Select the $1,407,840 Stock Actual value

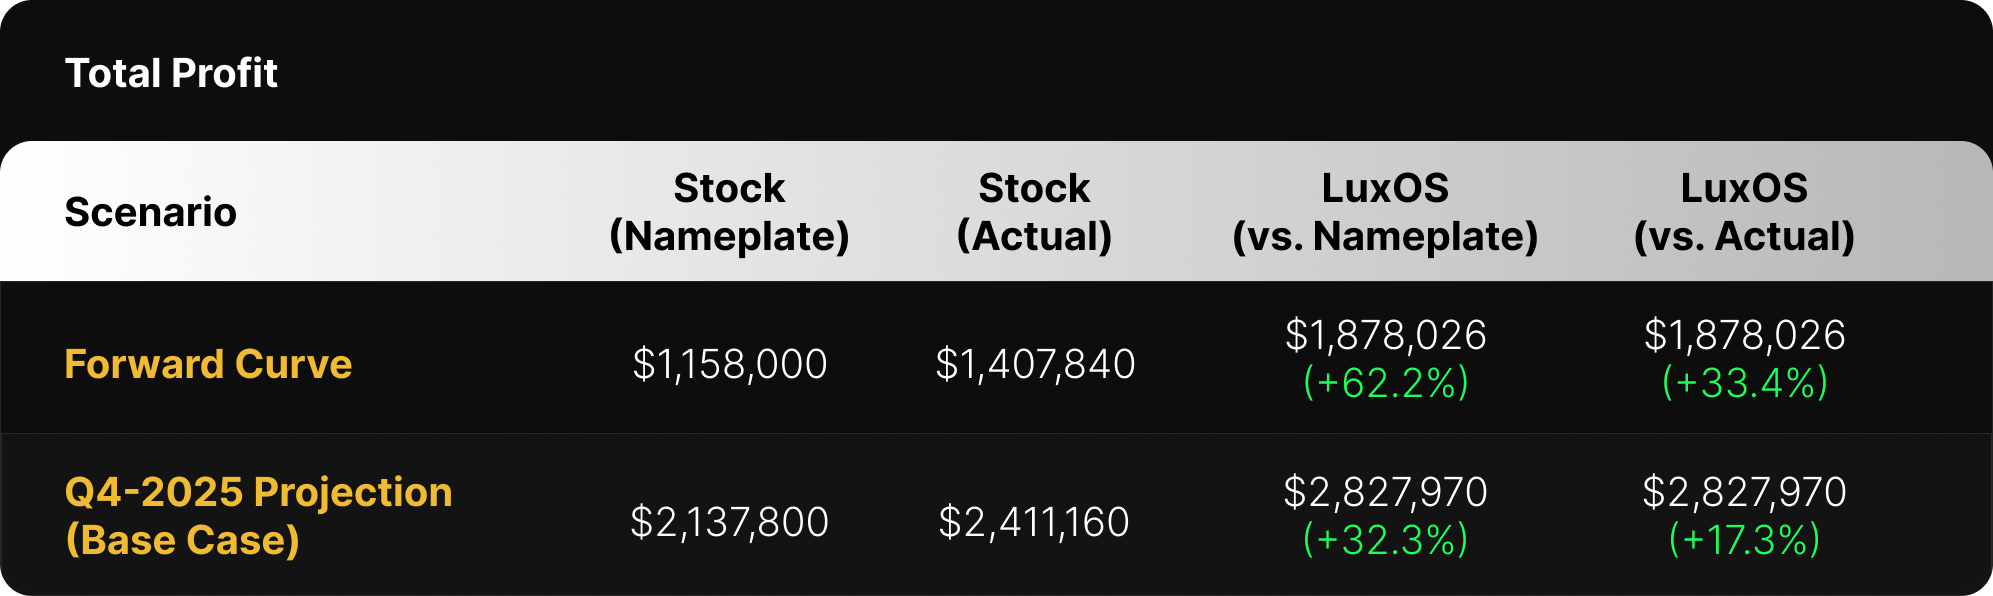[1035, 364]
